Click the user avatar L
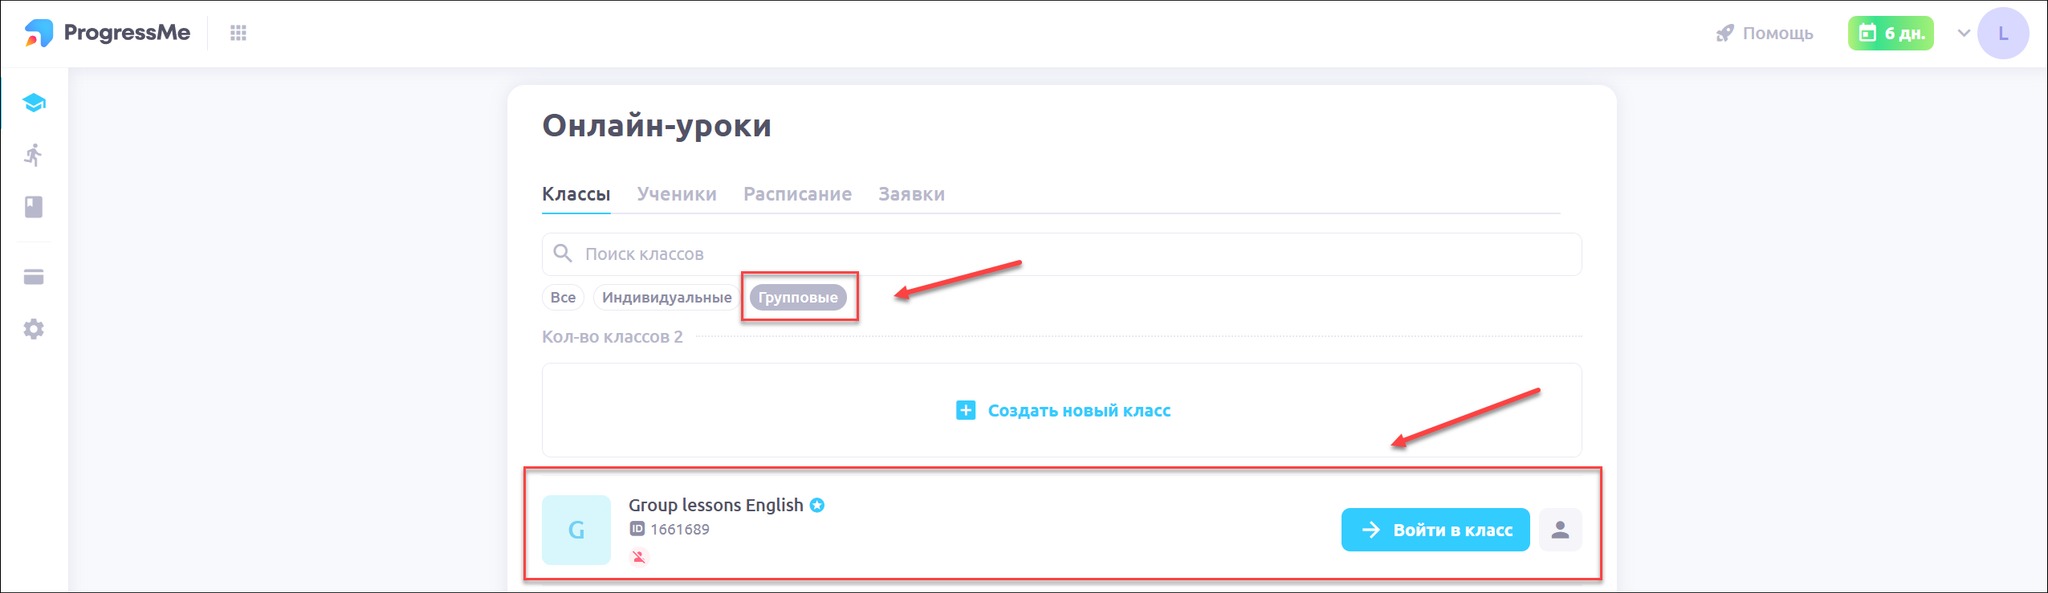This screenshot has width=2048, height=593. 2002,33
